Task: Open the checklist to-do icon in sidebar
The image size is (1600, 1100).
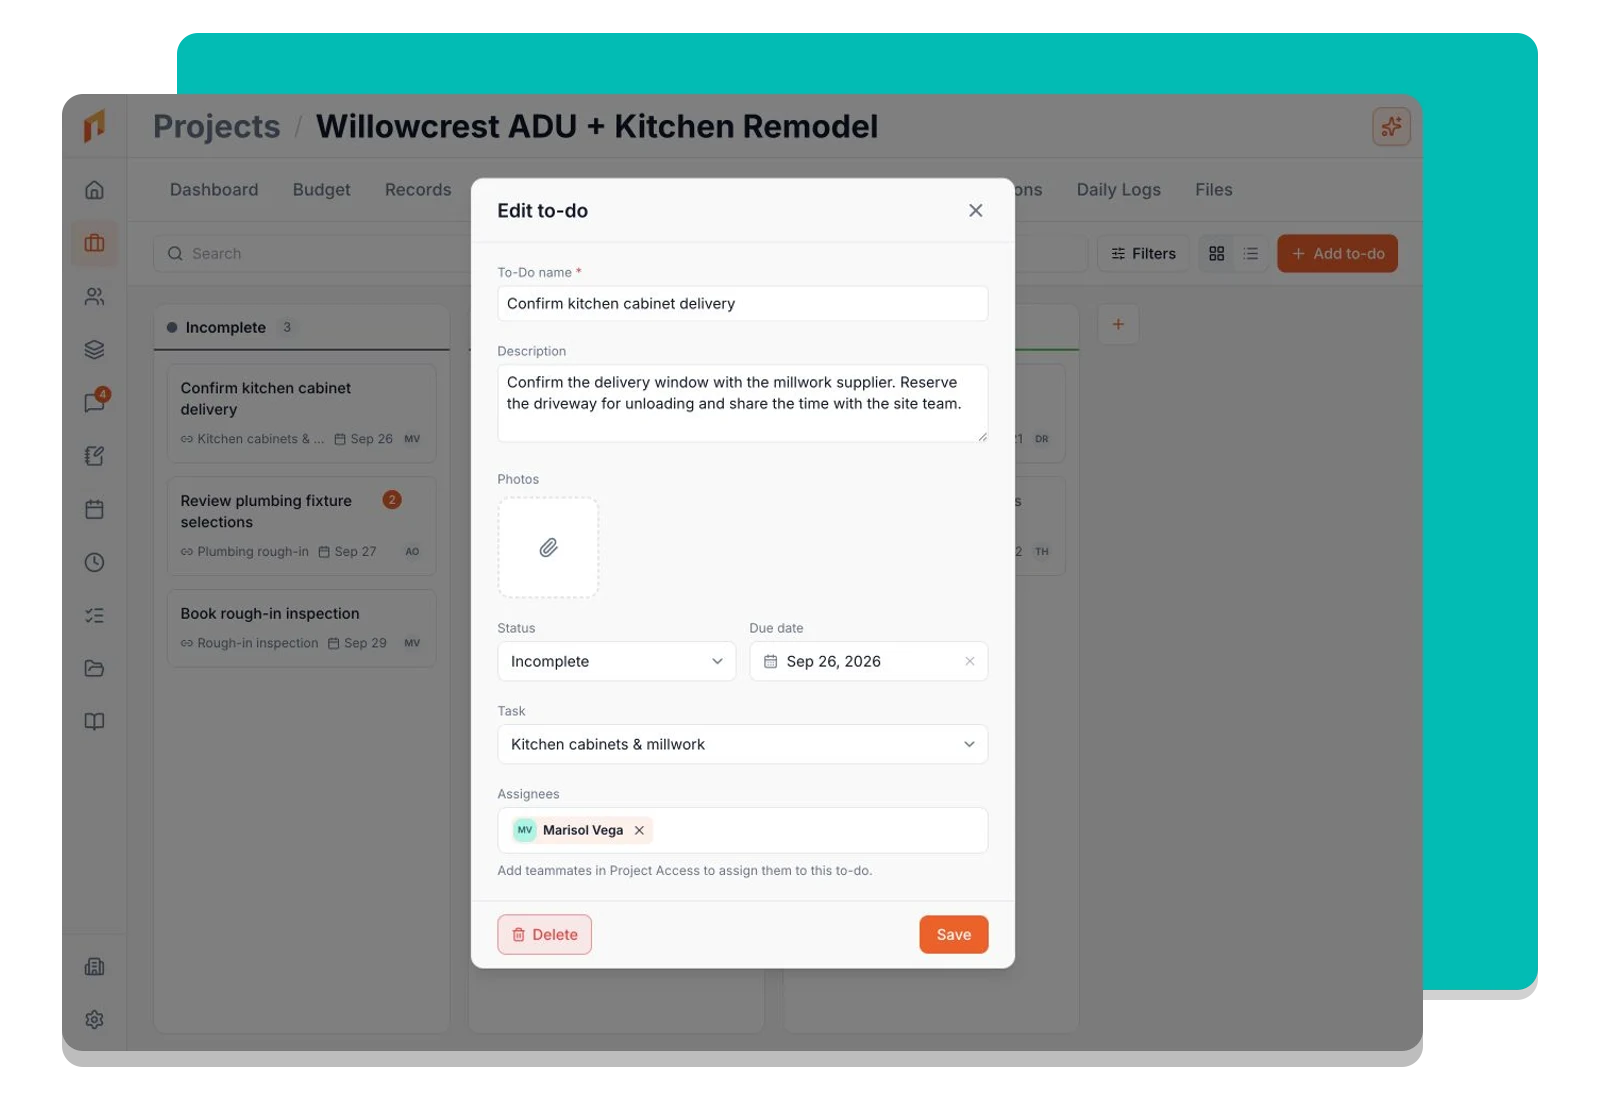Action: (x=95, y=615)
